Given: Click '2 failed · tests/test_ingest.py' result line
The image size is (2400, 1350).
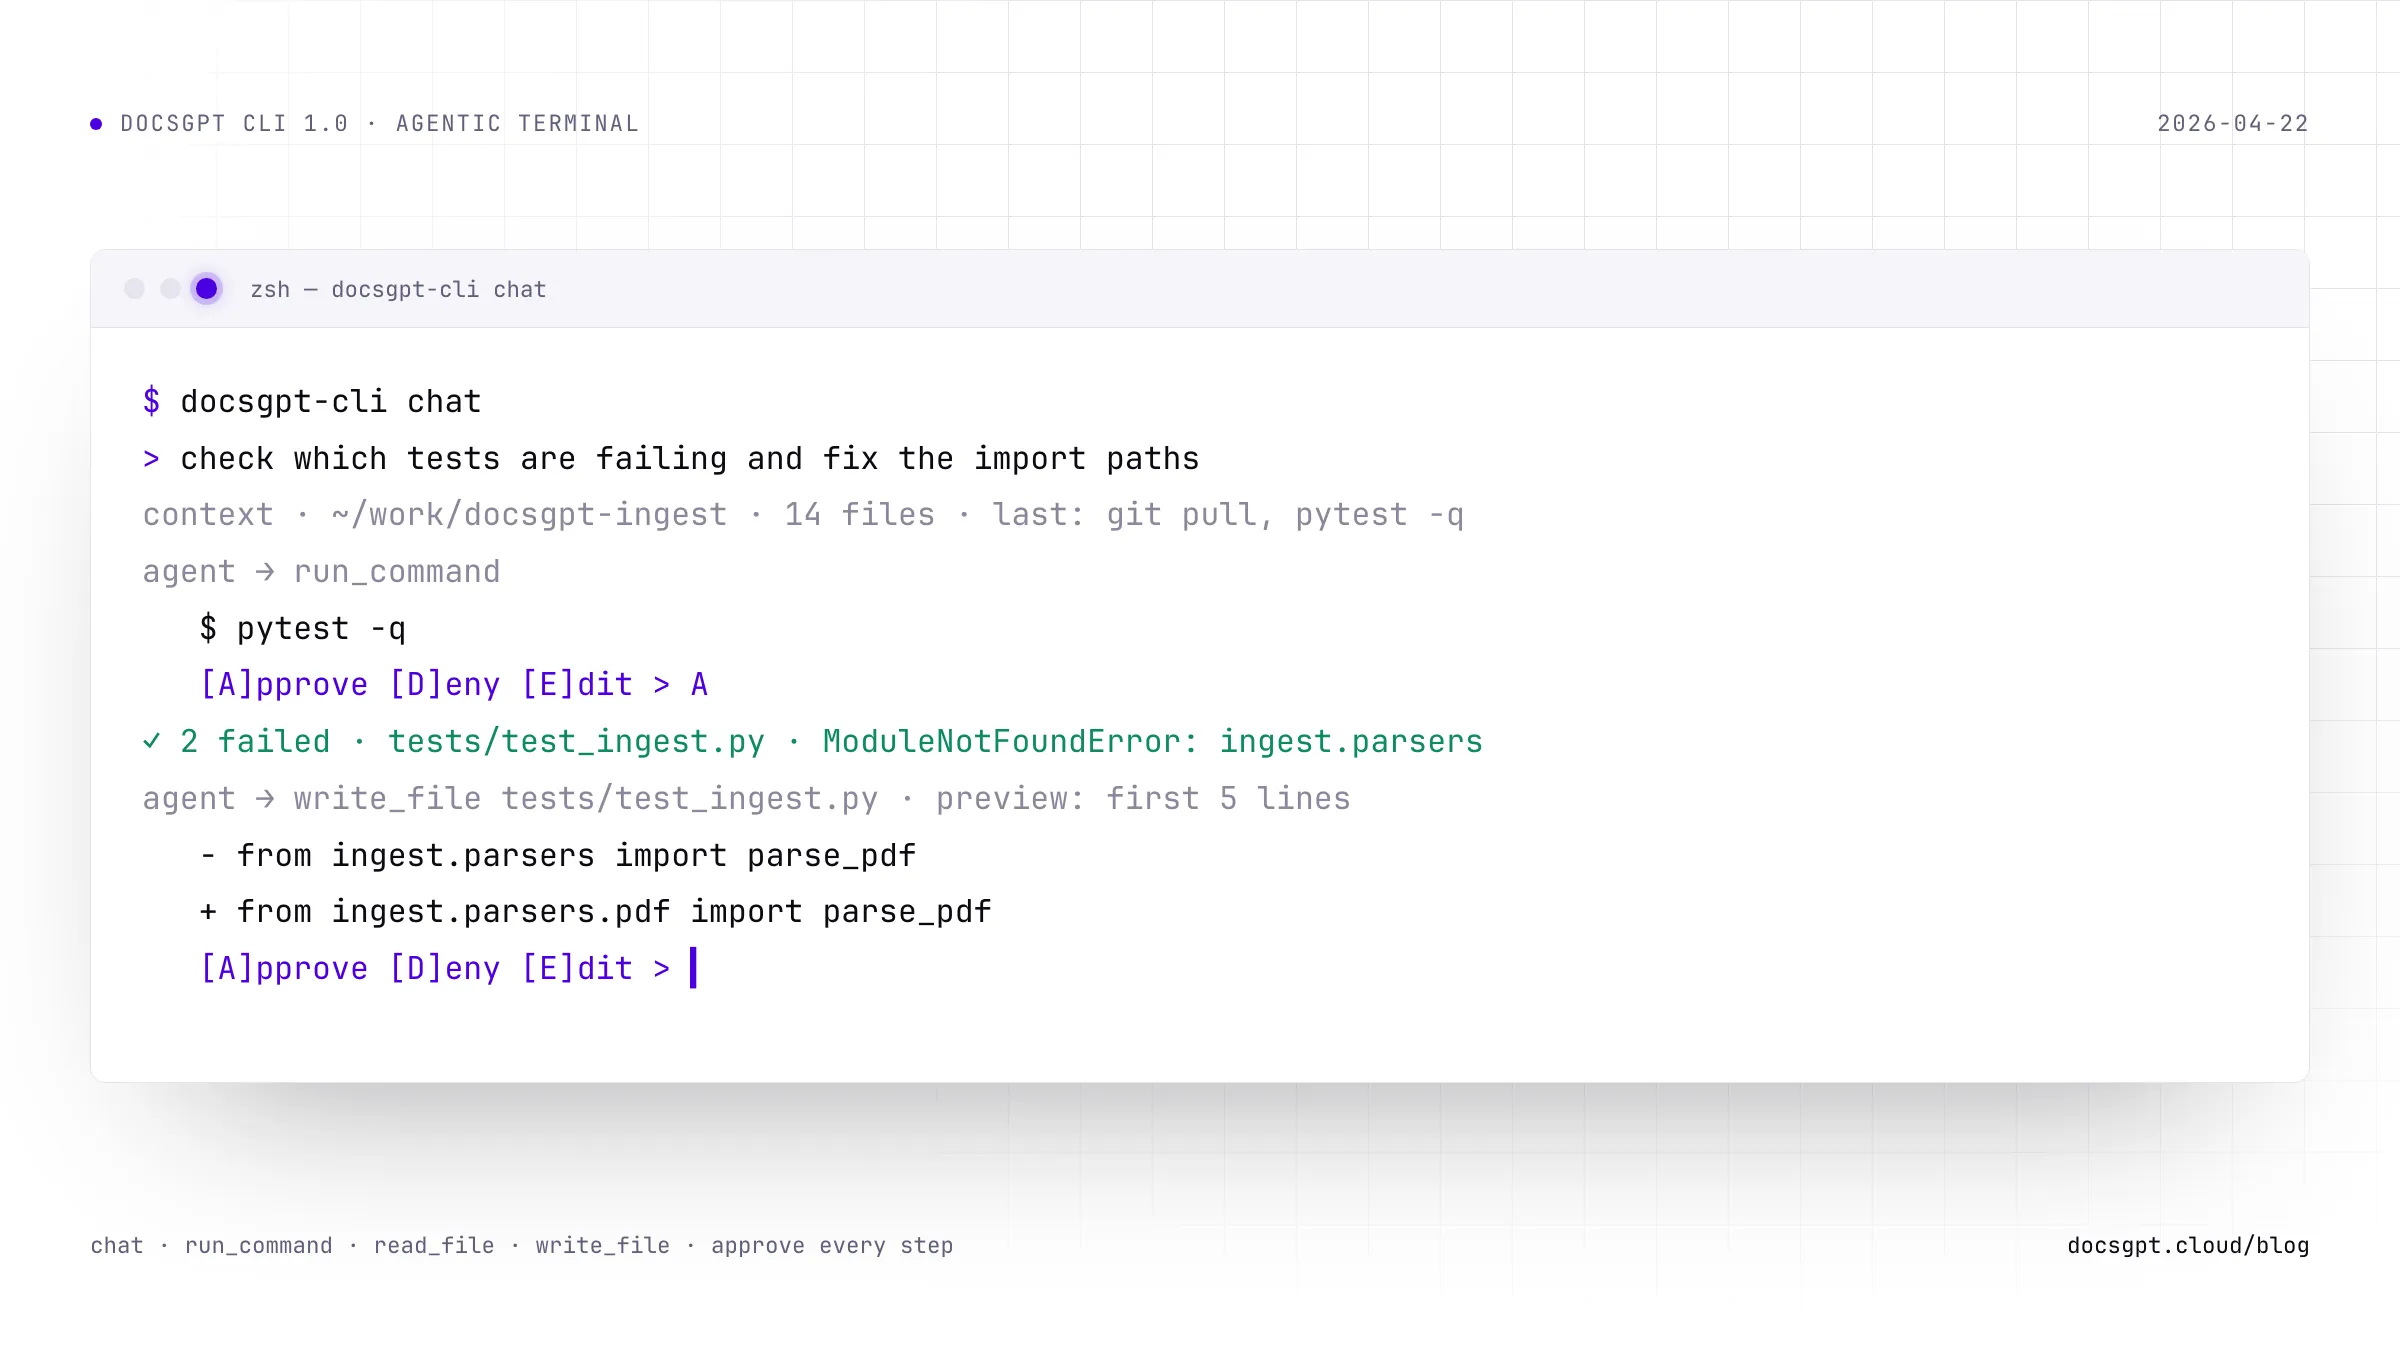Looking at the screenshot, I should (x=472, y=742).
